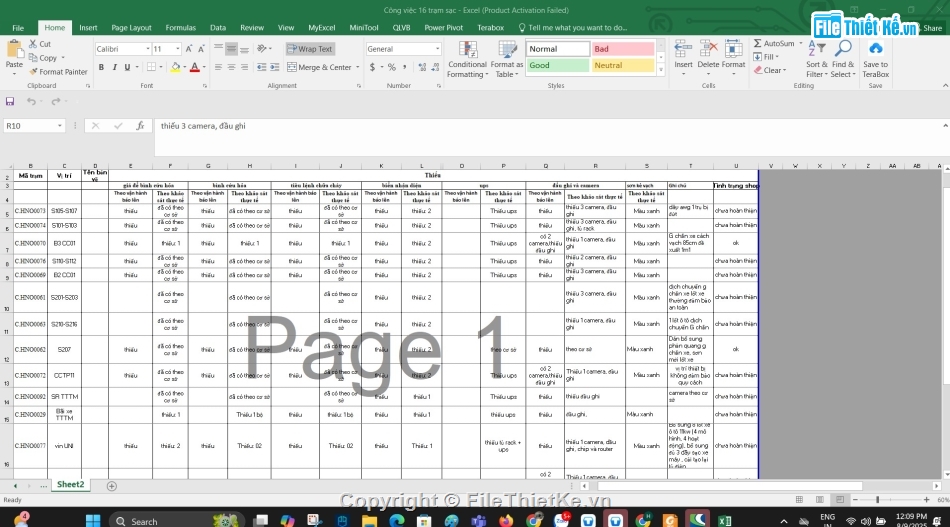Click Format cells icon
This screenshot has height=527, width=950.
click(x=733, y=49)
